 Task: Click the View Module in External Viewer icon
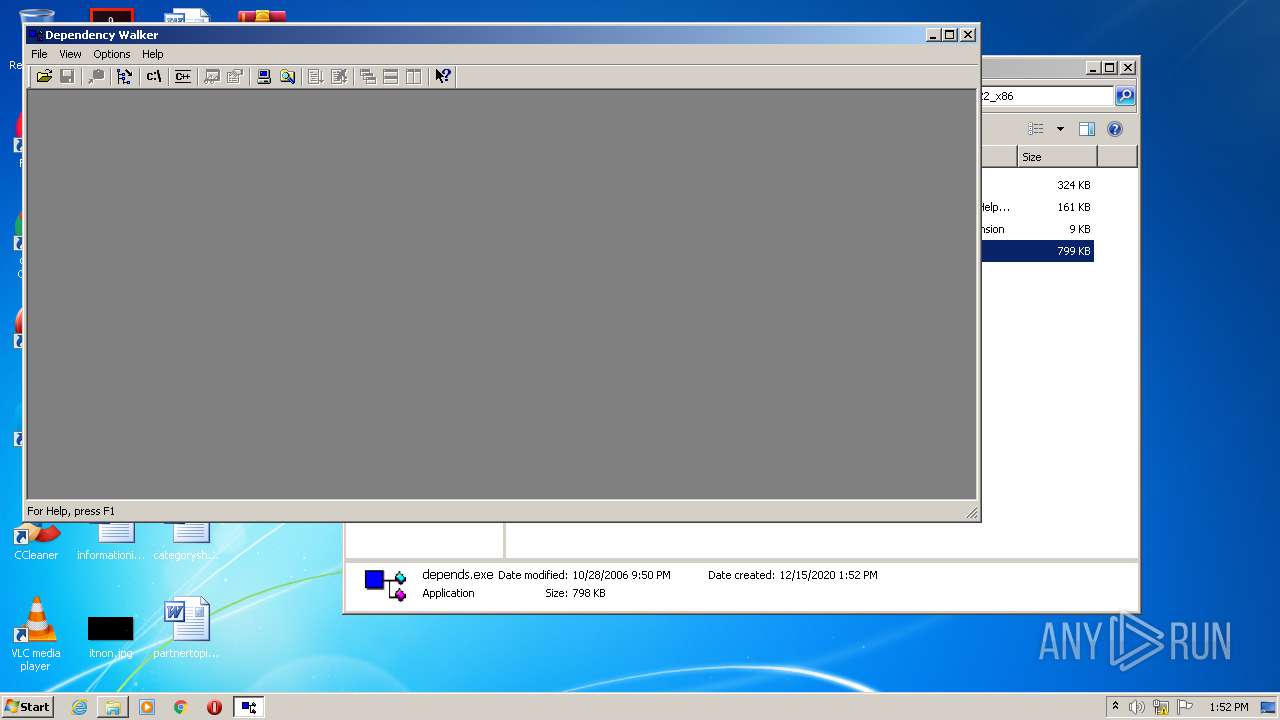pos(212,76)
